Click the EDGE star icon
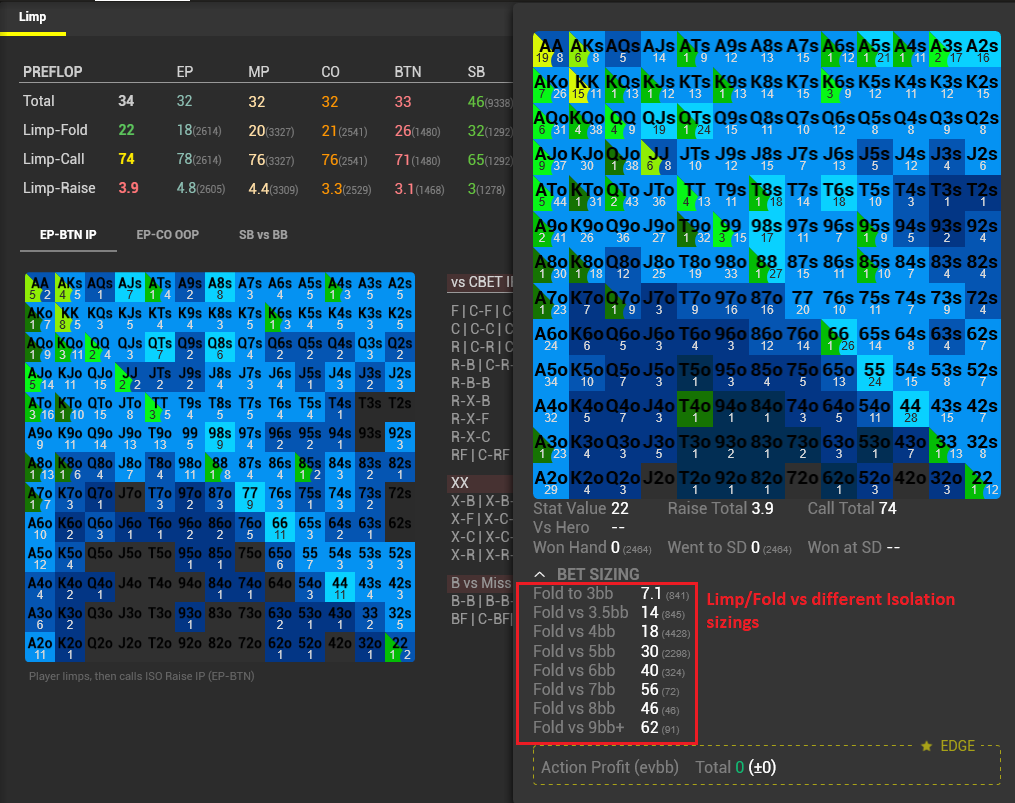This screenshot has width=1015, height=803. point(927,746)
